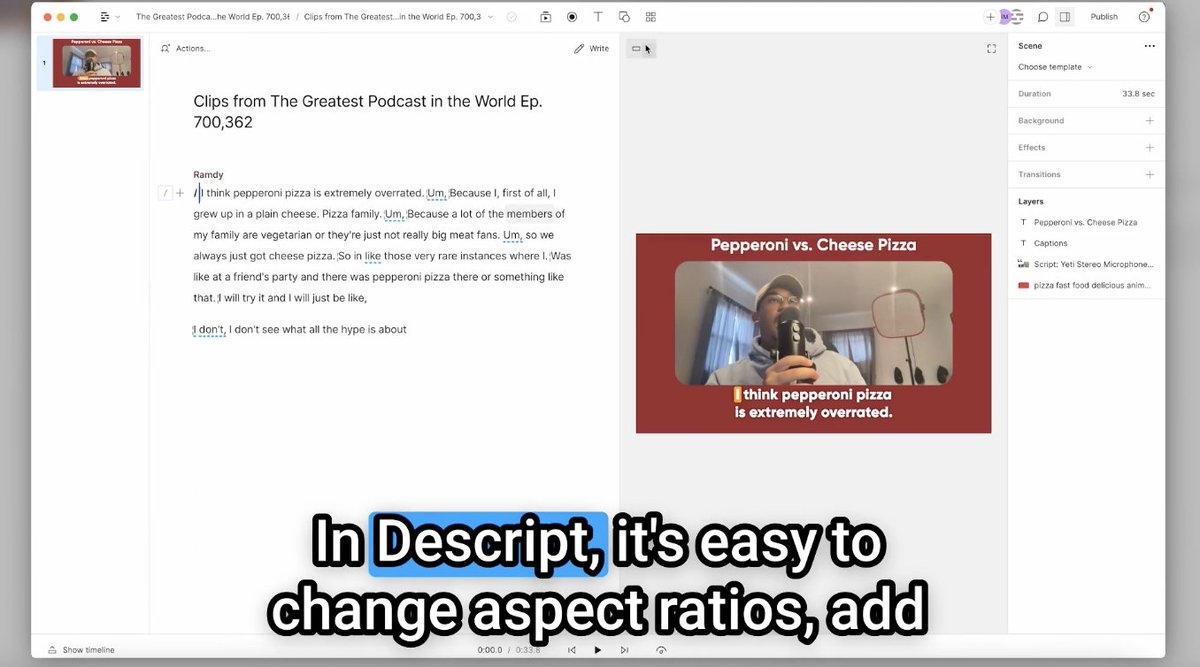Click the word 'members' in the transcript

(x=529, y=214)
